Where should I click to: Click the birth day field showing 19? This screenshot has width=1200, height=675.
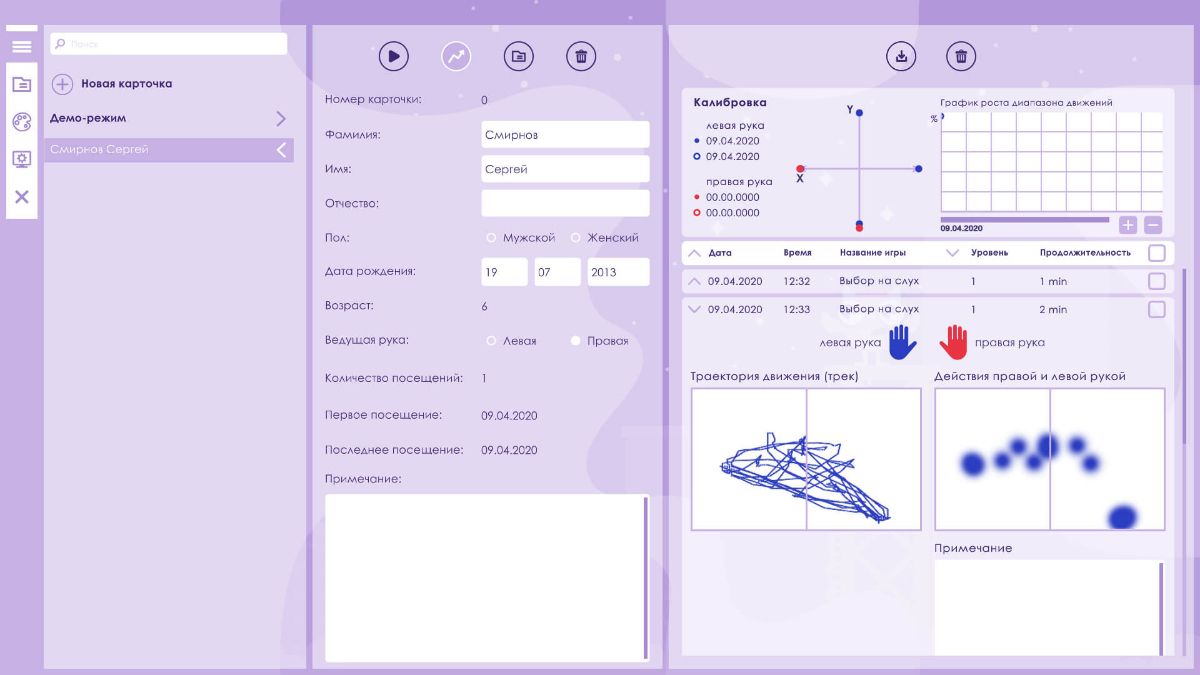(504, 272)
